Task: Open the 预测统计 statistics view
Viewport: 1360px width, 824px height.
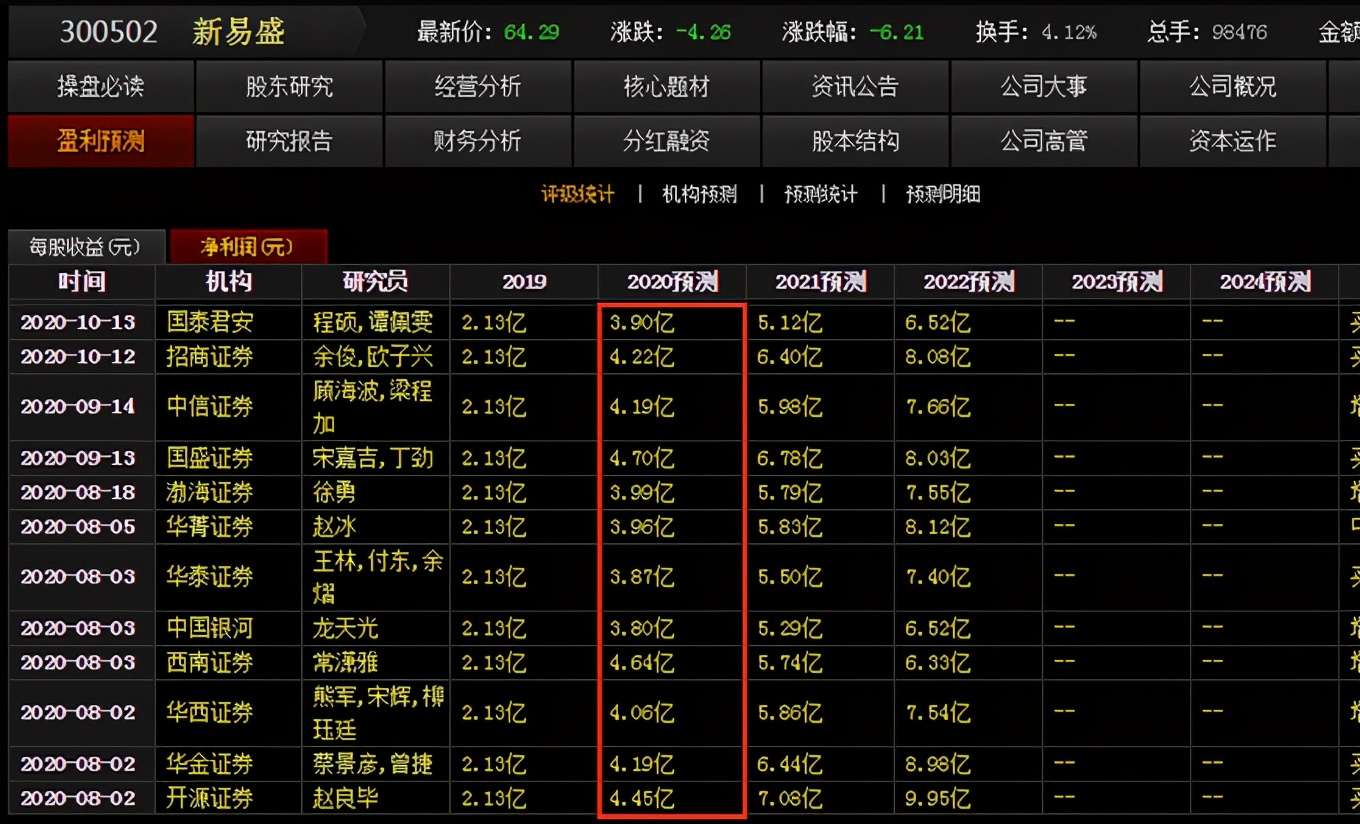Action: (820, 194)
